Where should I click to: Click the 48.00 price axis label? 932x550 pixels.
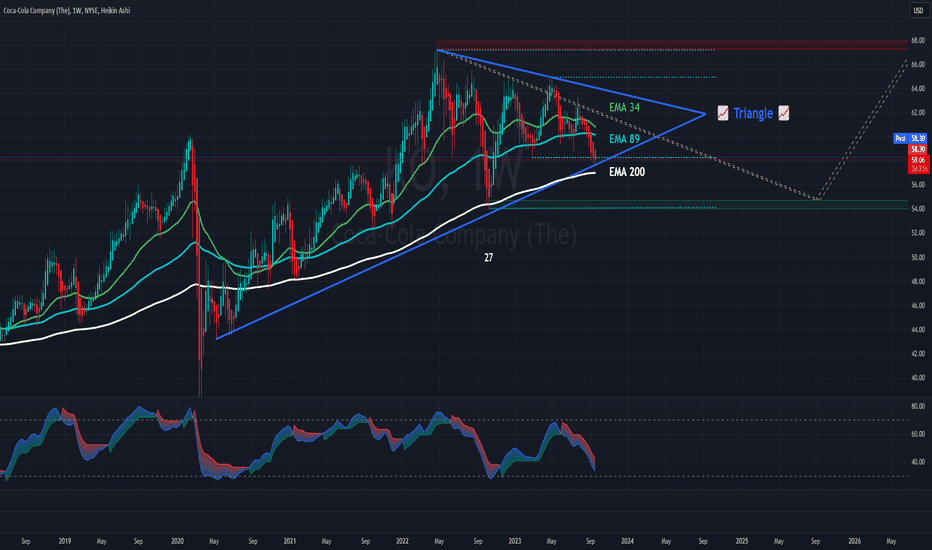[x=918, y=281]
